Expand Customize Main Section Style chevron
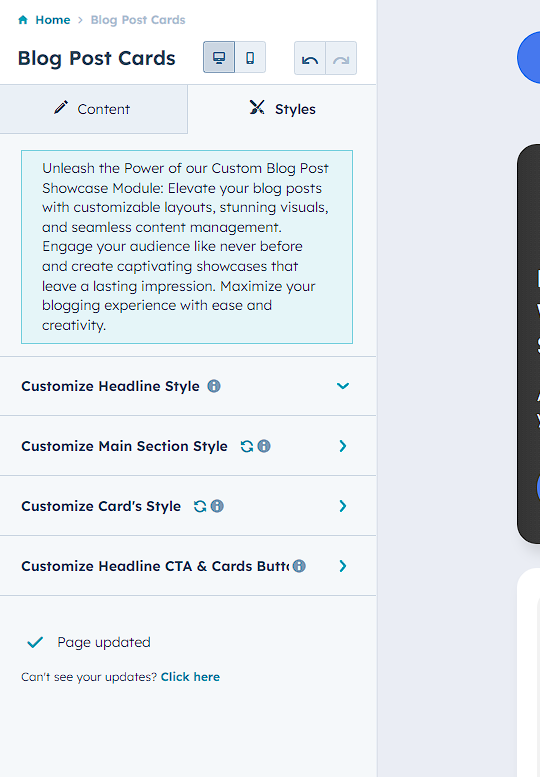Image resolution: width=540 pixels, height=777 pixels. coord(343,446)
